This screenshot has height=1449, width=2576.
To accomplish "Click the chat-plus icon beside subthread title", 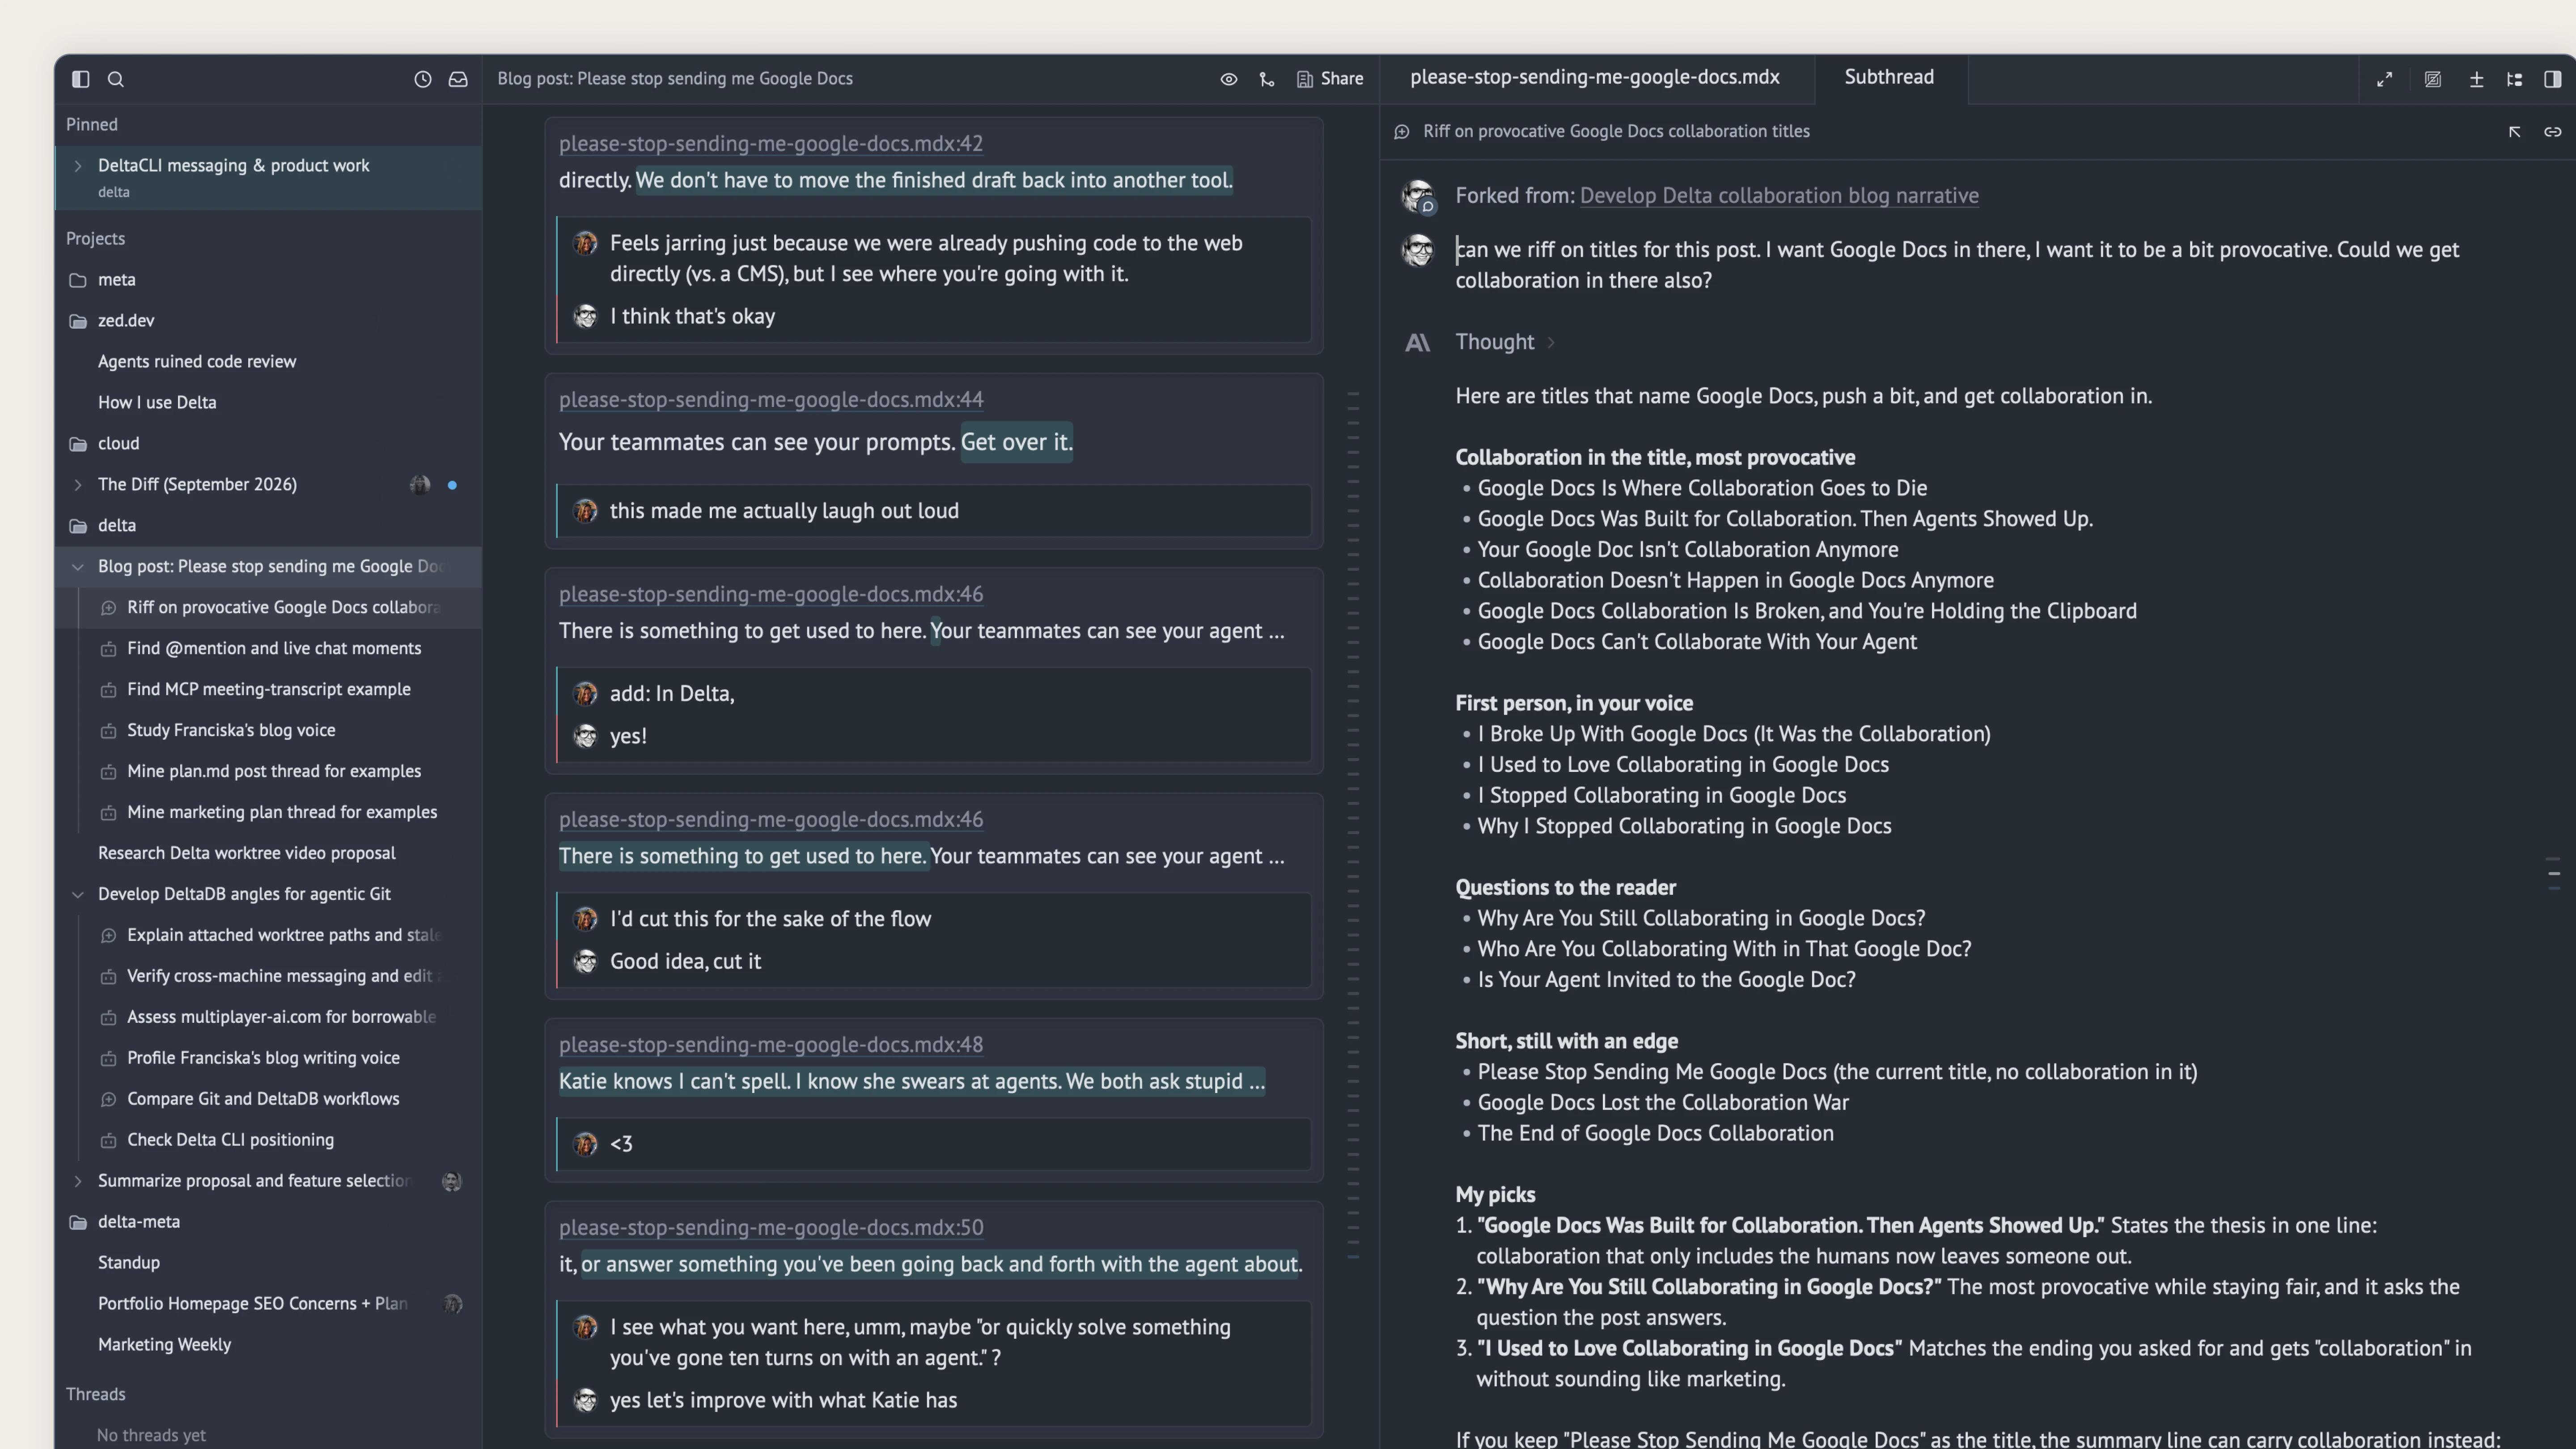I will click(x=1402, y=132).
